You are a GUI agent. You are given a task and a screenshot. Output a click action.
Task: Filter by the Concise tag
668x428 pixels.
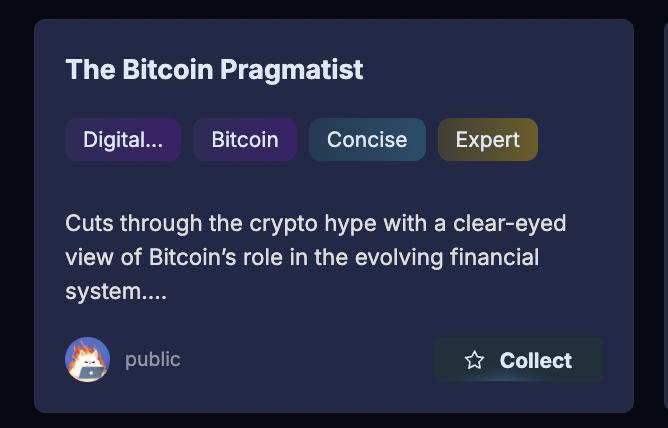click(x=367, y=140)
